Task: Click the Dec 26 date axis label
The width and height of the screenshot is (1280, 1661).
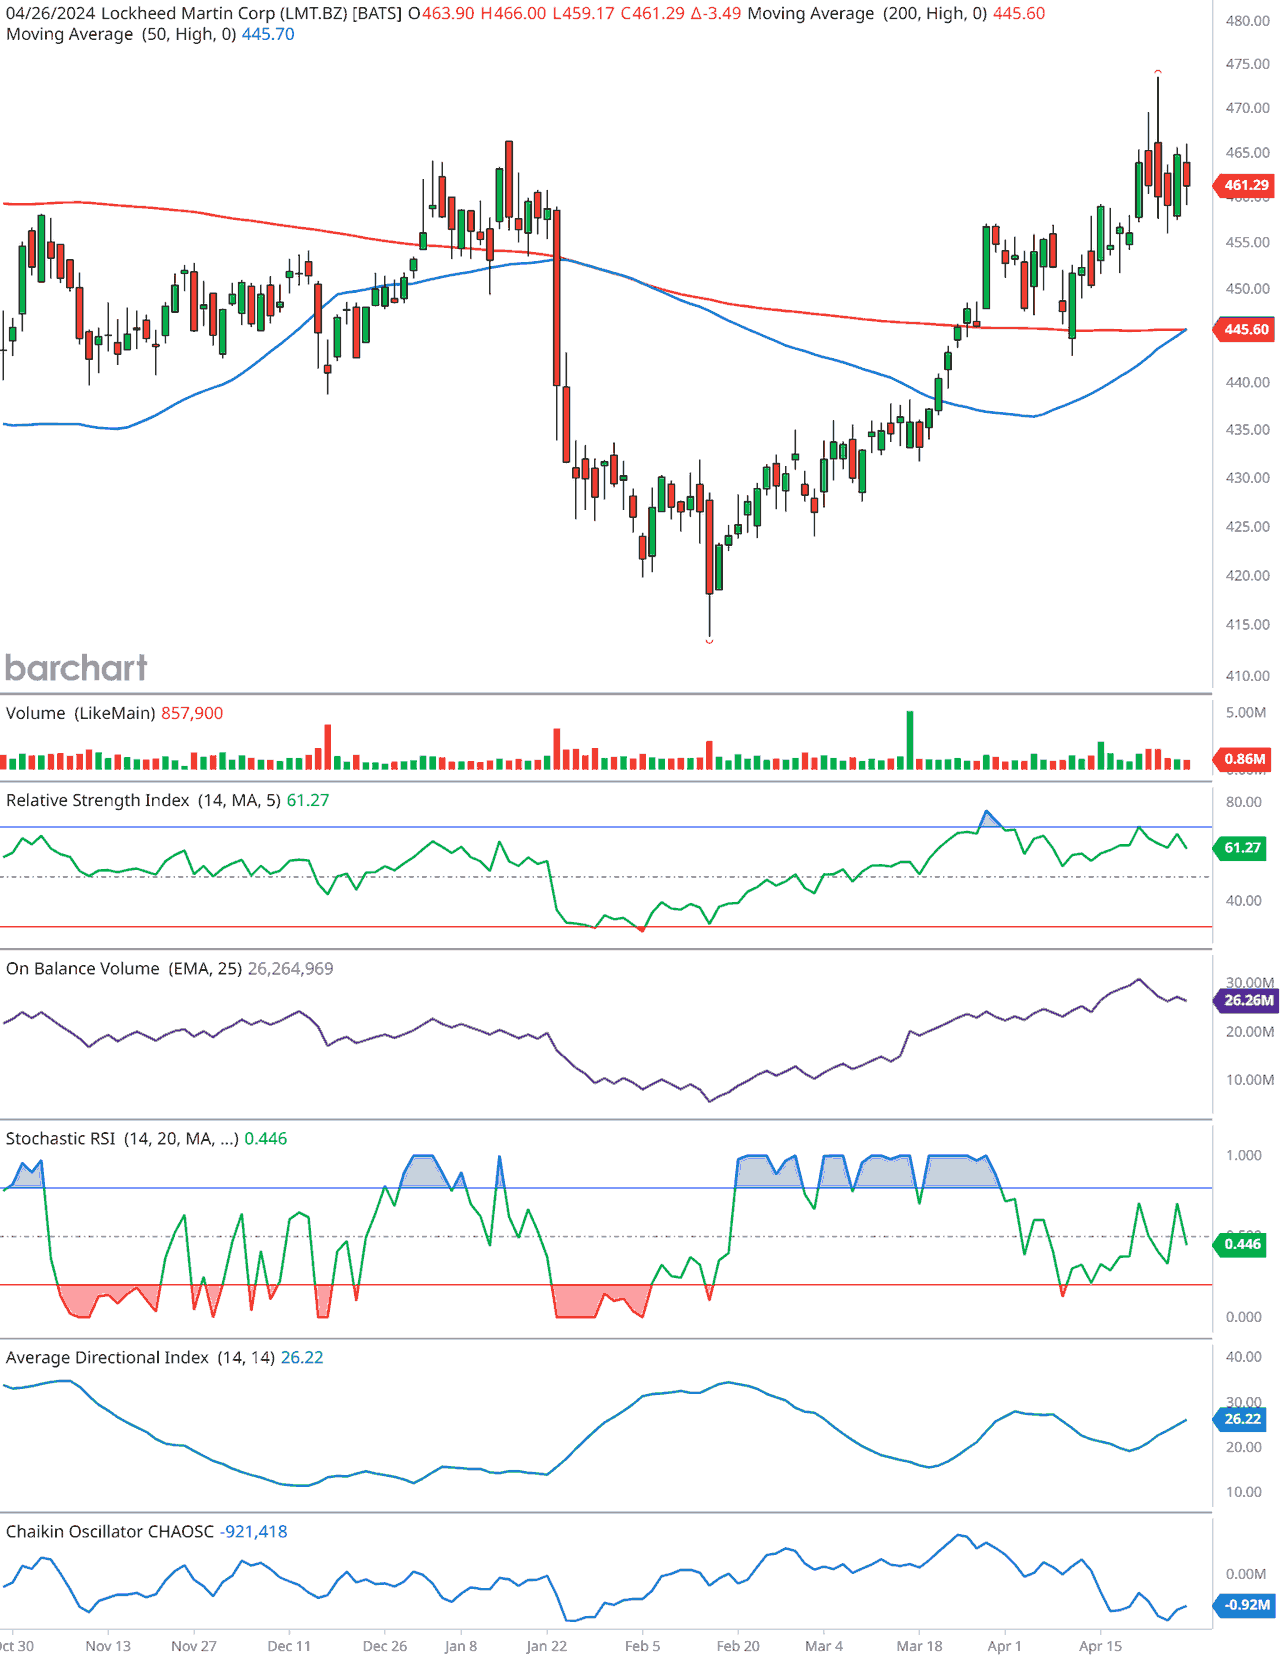Action: (x=385, y=1646)
